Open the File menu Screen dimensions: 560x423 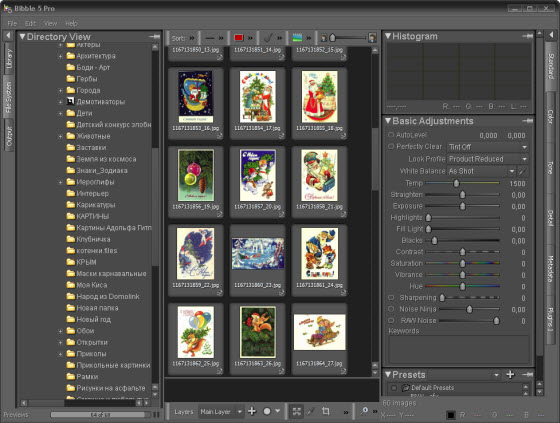(x=12, y=23)
